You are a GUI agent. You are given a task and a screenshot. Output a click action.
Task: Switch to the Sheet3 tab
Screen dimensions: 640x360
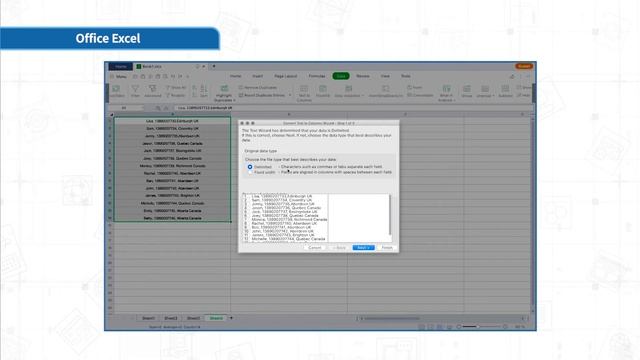tap(193, 318)
